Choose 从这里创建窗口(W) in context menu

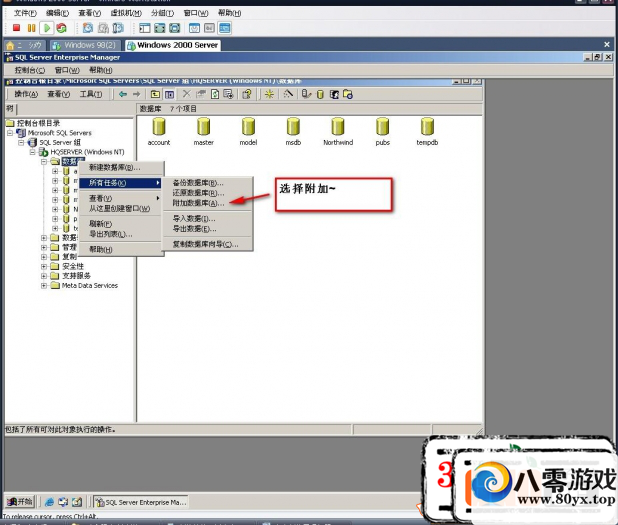pyautogui.click(x=121, y=208)
